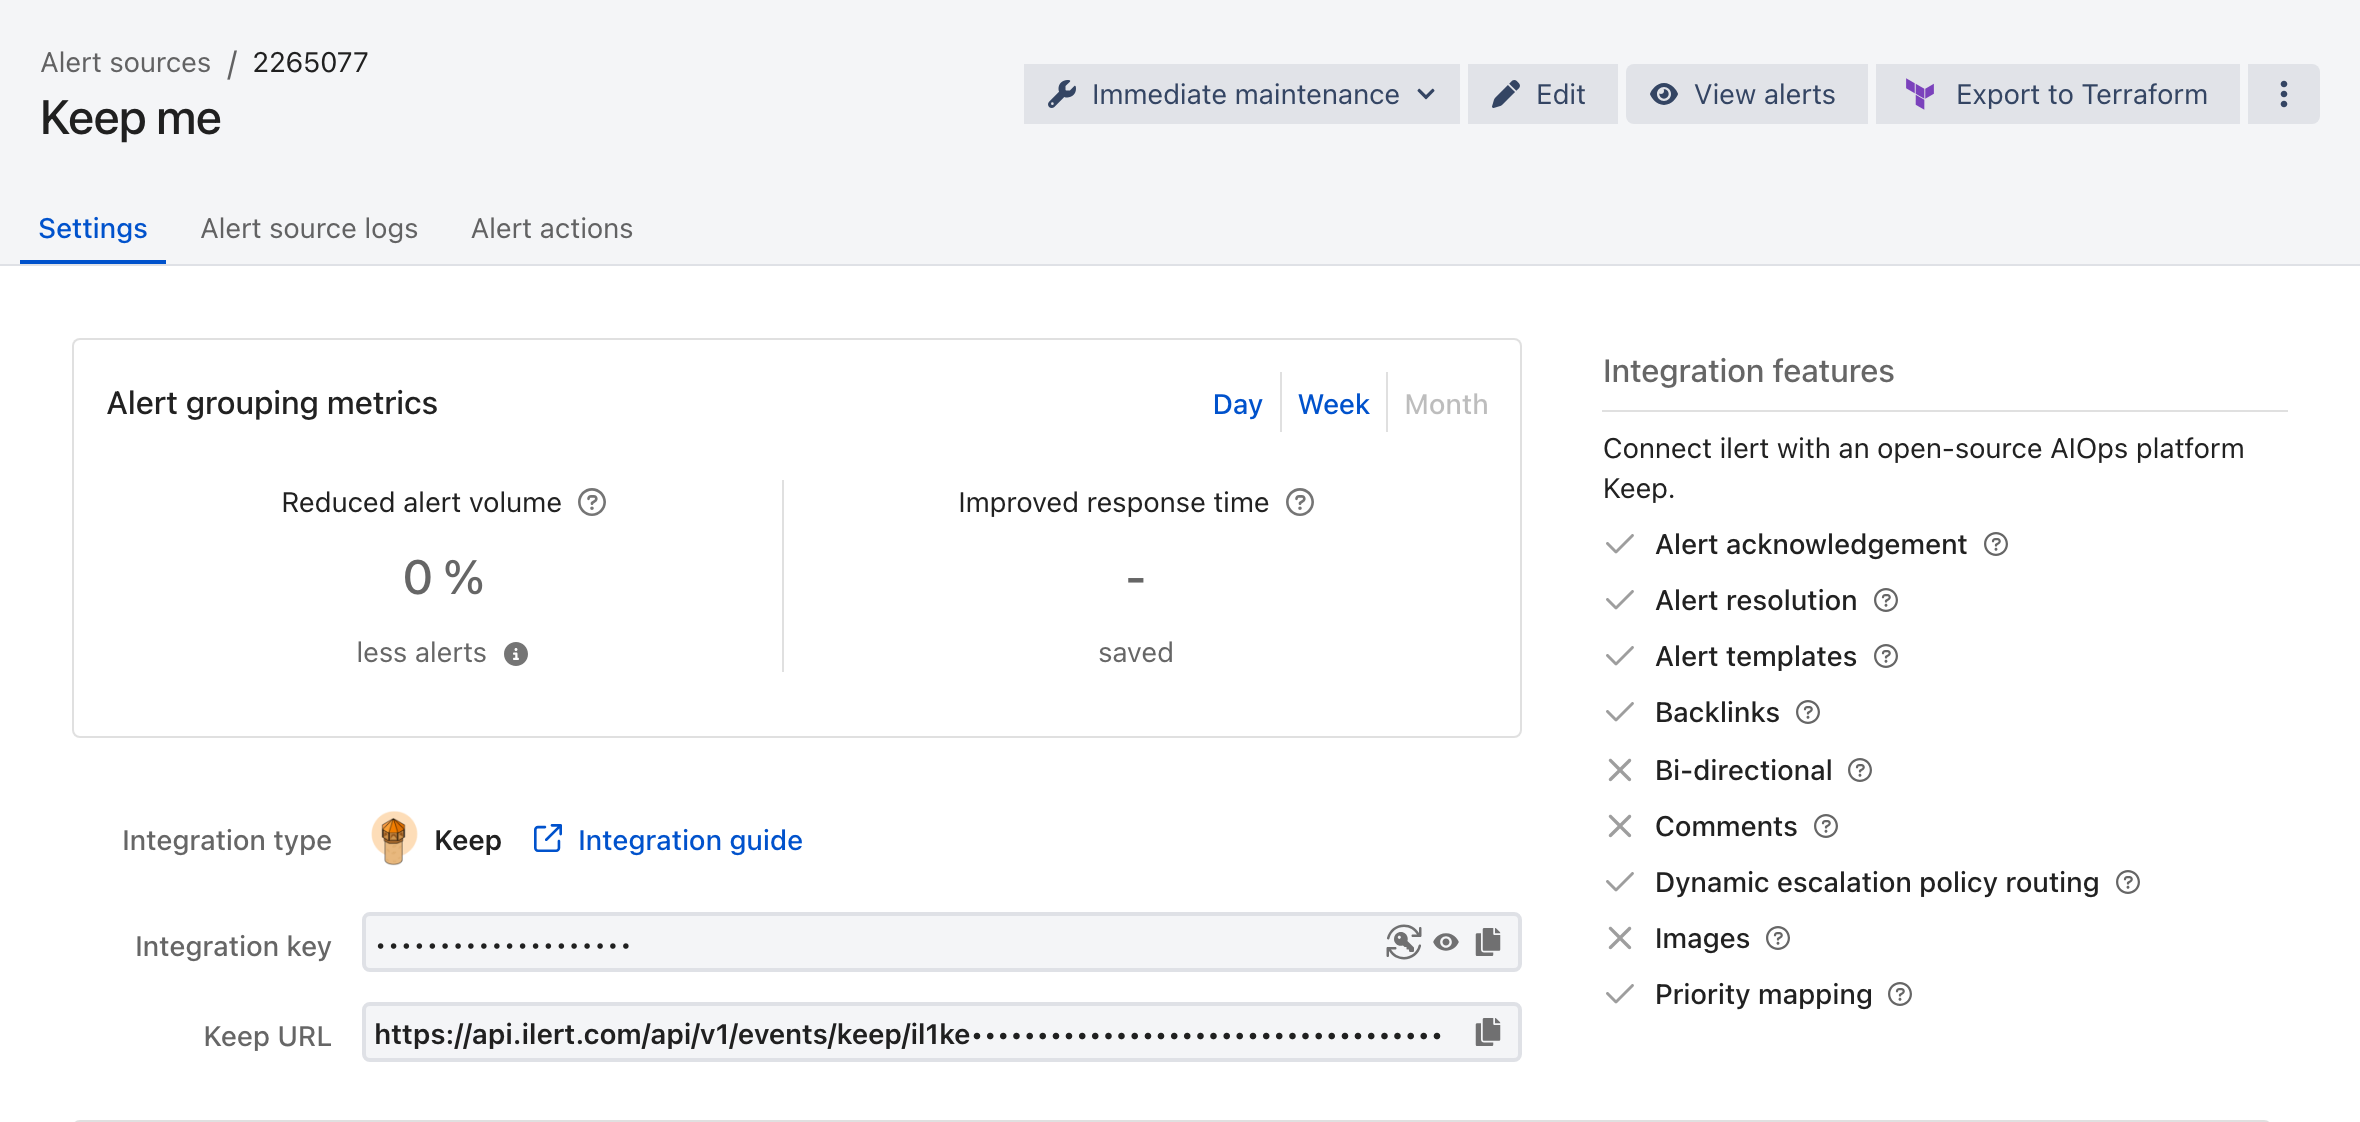Click the Keep URL field

pos(941,1032)
